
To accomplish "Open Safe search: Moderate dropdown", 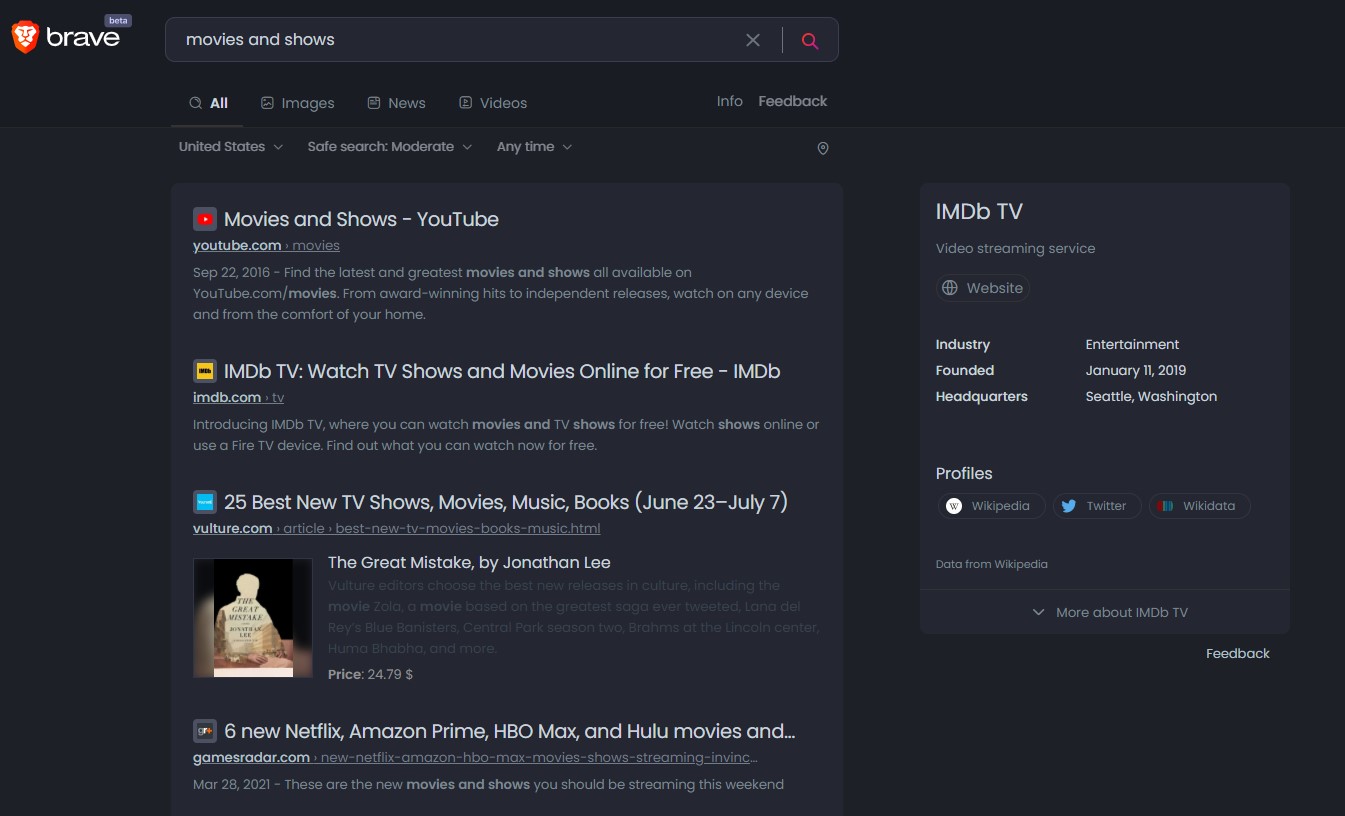I will point(389,147).
